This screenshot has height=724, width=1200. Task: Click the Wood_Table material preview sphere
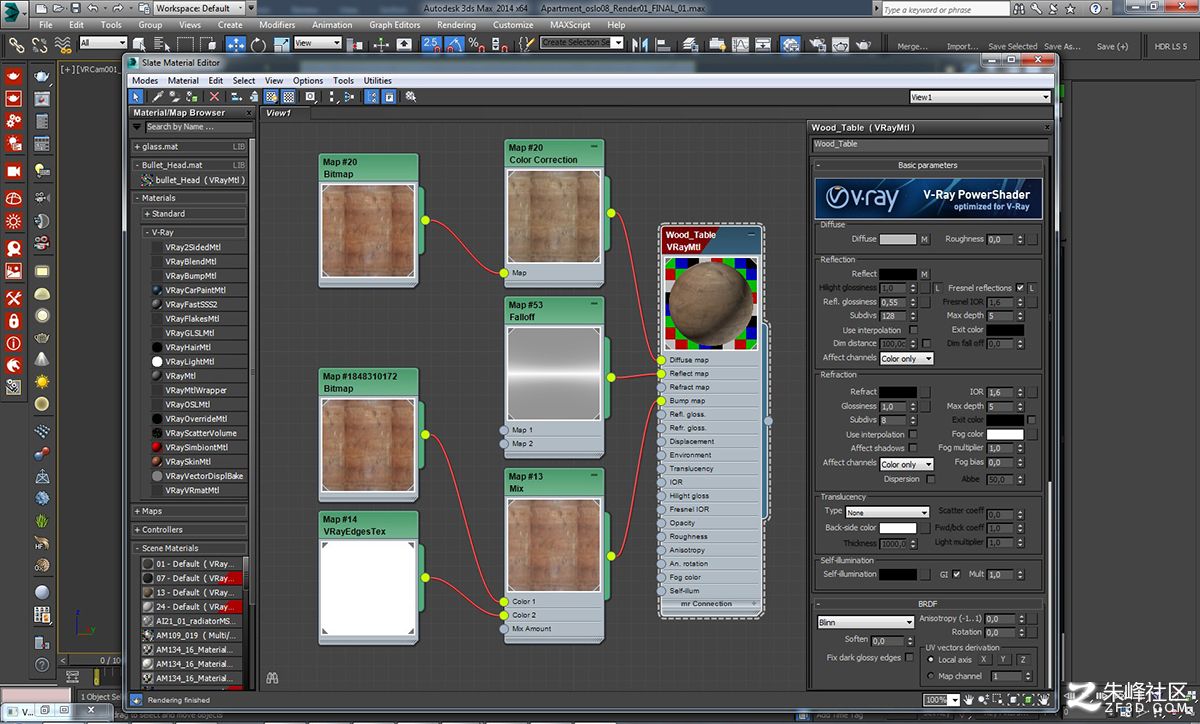pos(712,304)
